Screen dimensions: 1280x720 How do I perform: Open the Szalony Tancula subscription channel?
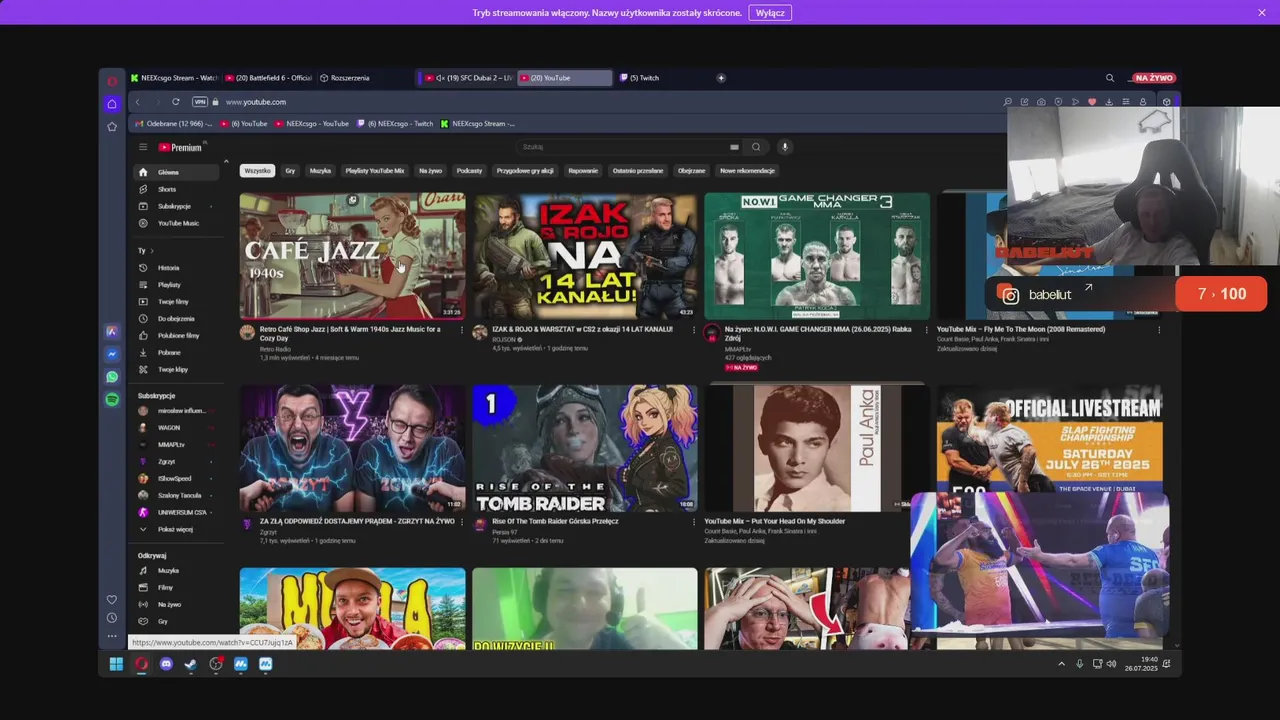(x=177, y=495)
